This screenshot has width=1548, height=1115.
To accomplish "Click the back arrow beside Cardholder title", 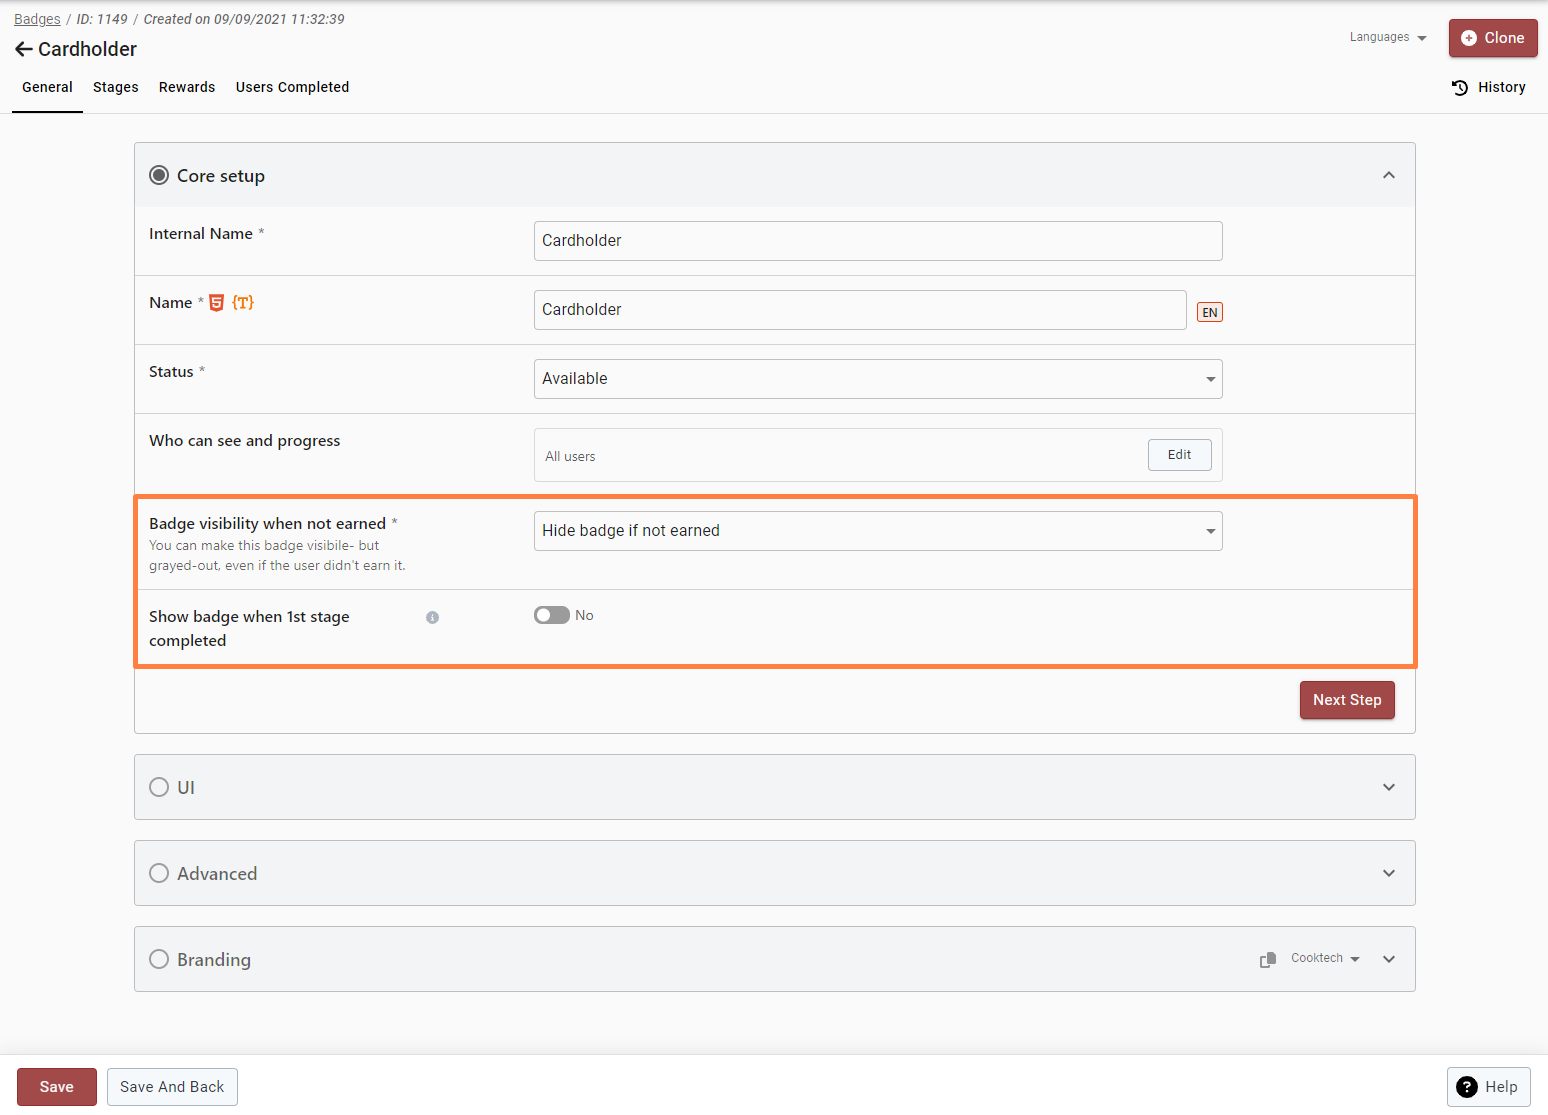I will click(24, 49).
